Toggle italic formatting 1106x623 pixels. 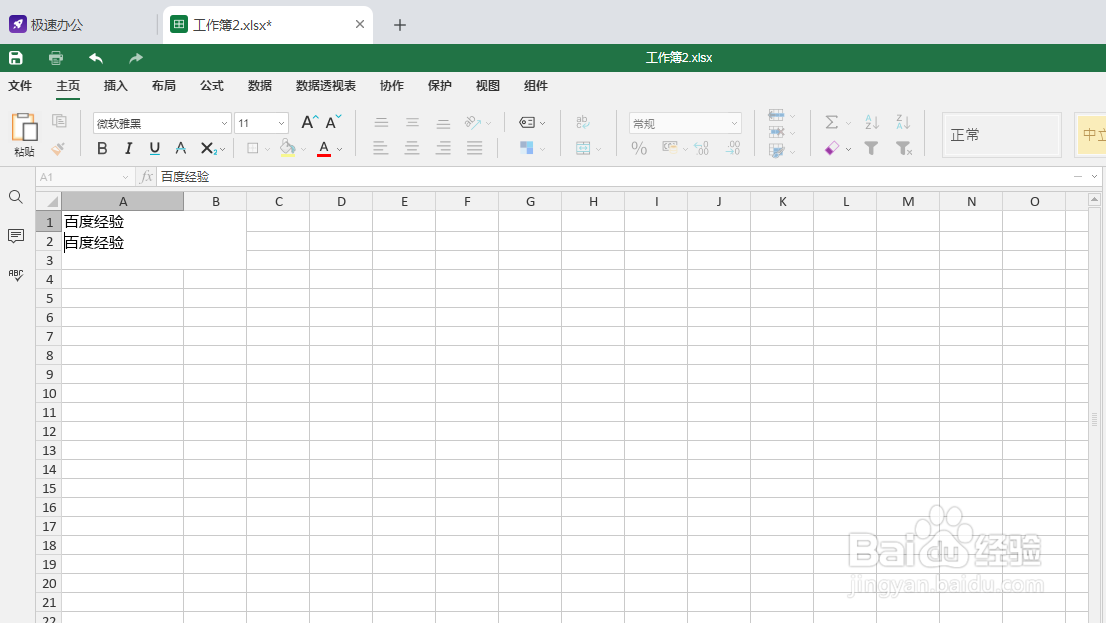tap(128, 148)
